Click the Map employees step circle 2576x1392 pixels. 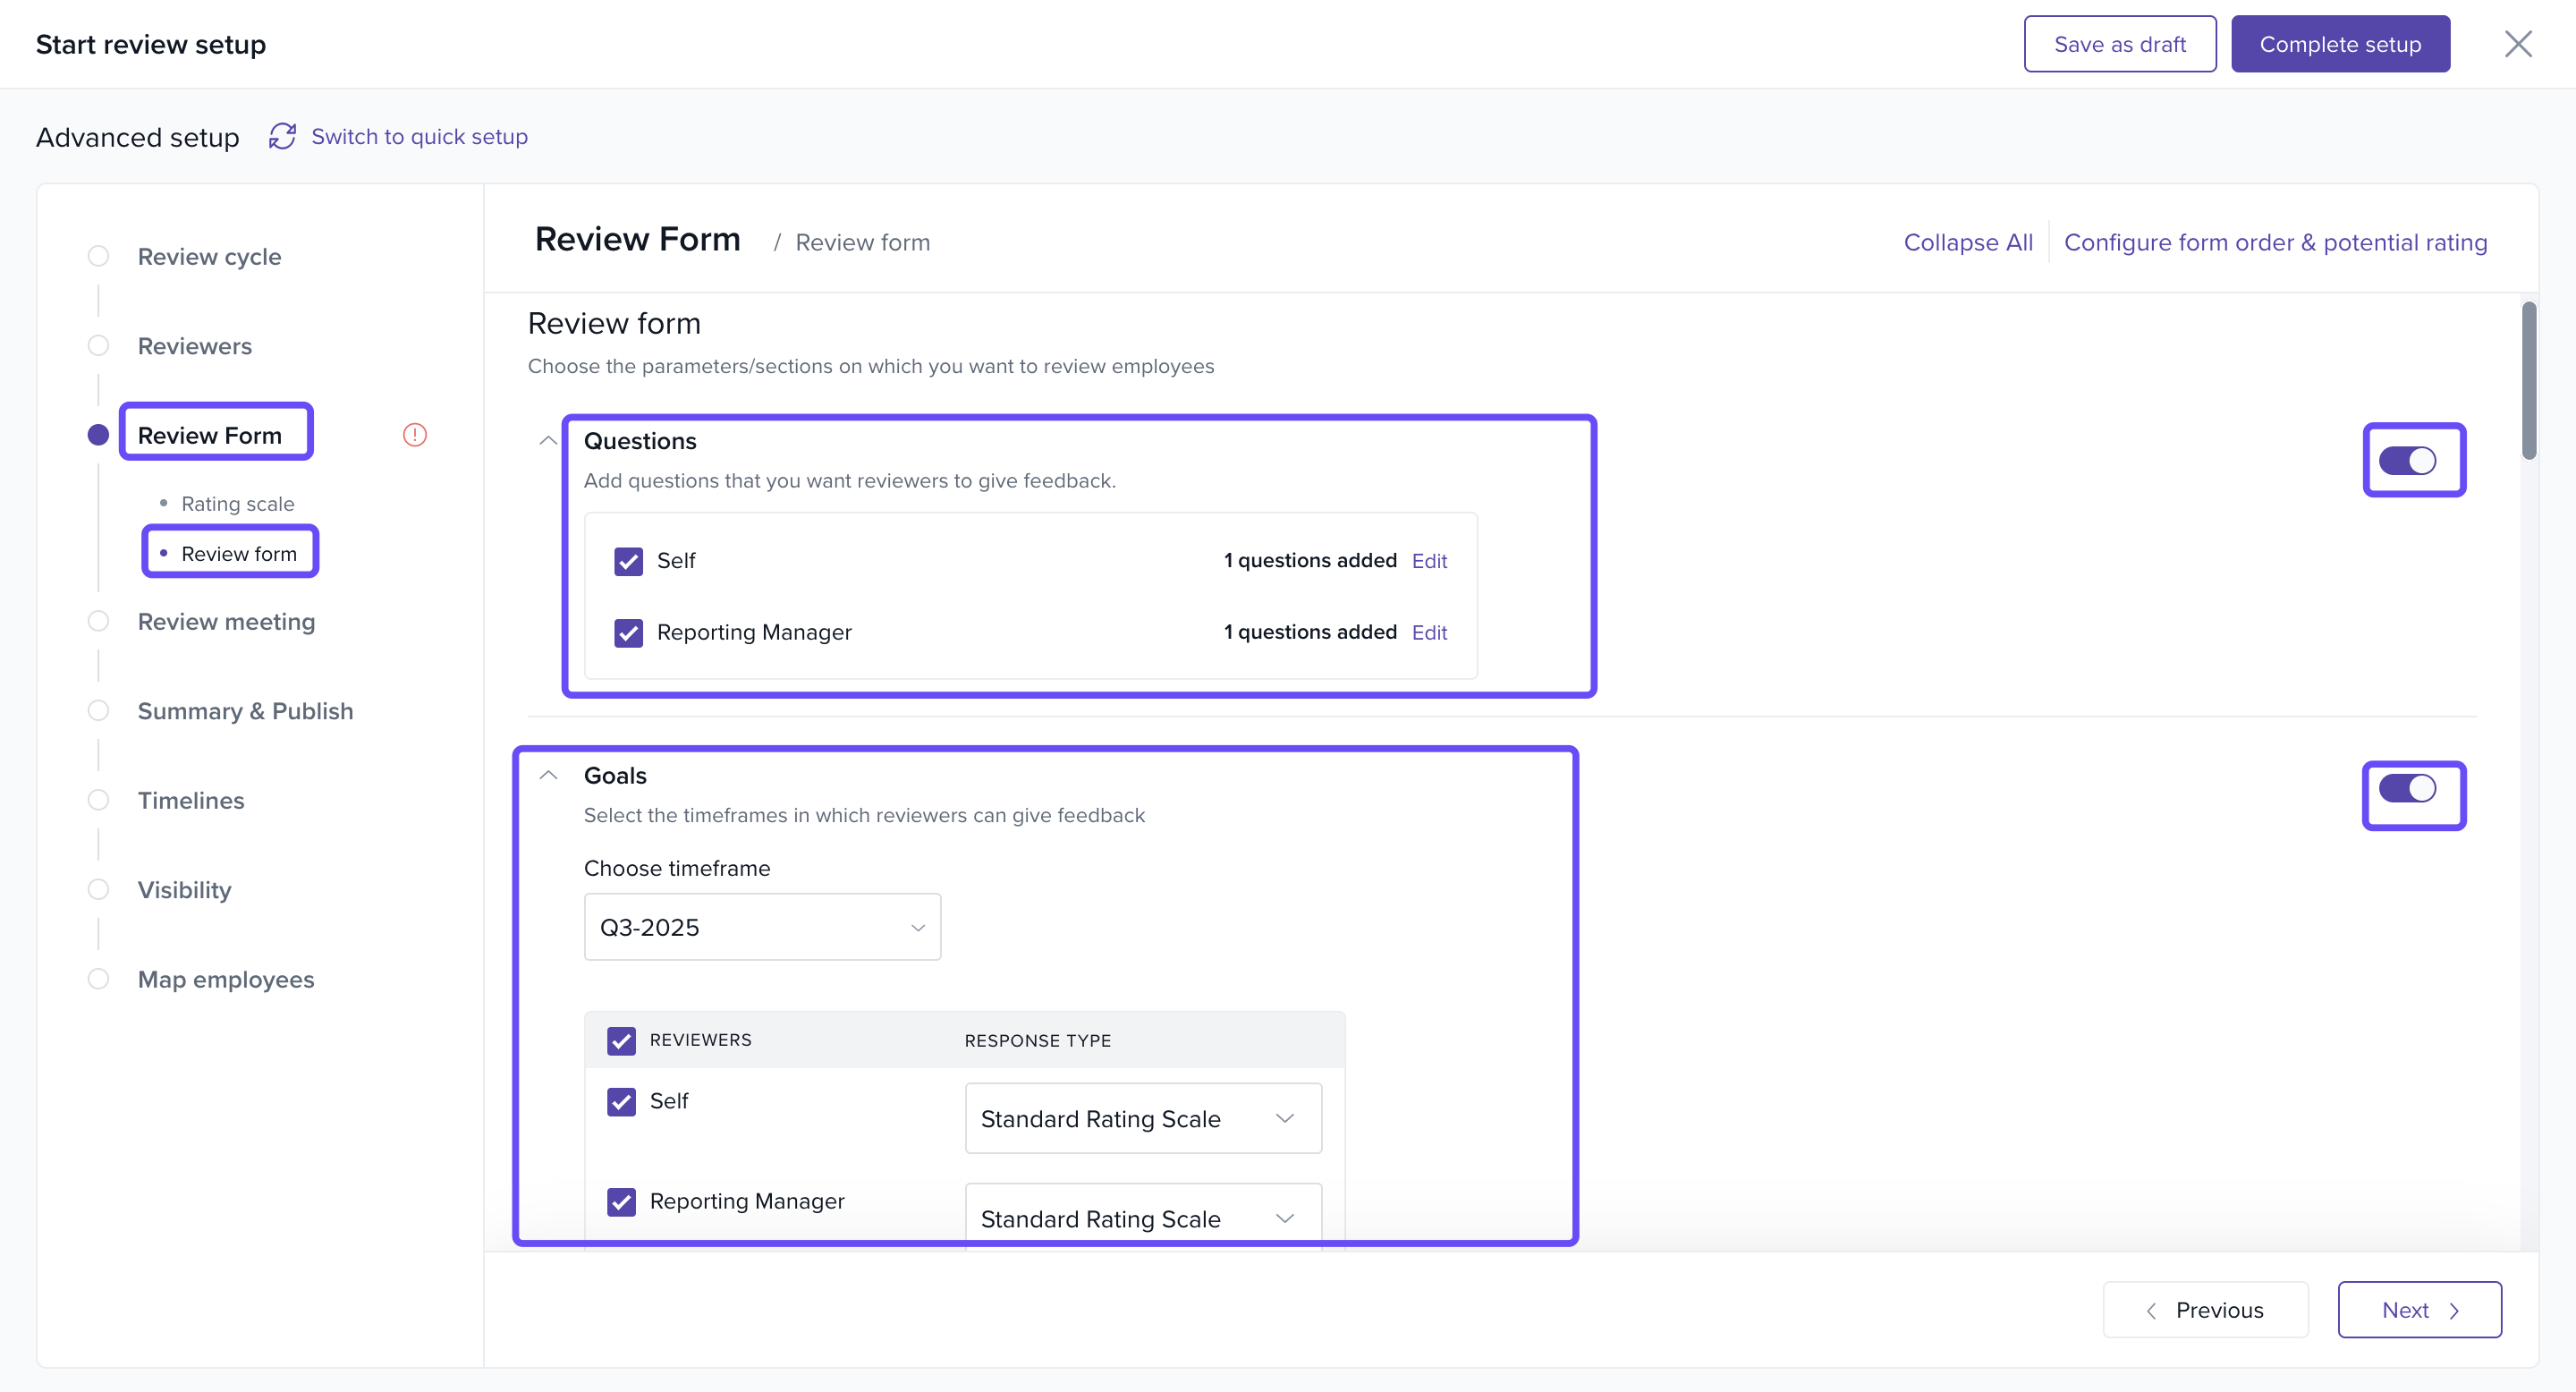pyautogui.click(x=98, y=979)
